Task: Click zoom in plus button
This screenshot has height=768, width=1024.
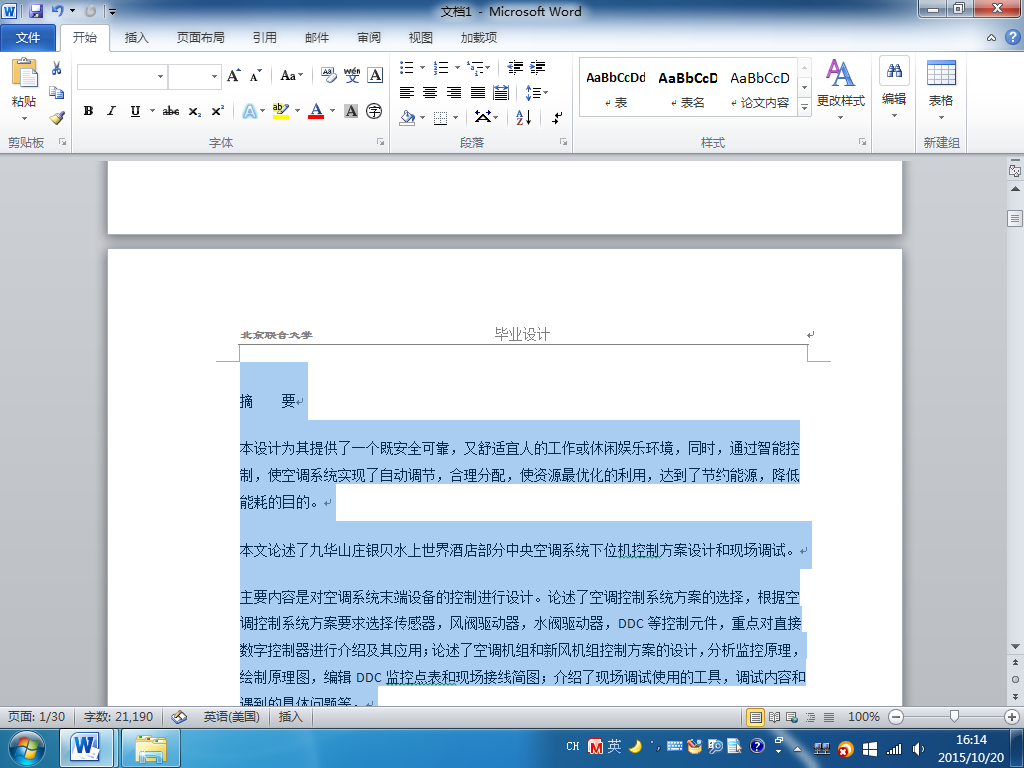Action: [1012, 717]
